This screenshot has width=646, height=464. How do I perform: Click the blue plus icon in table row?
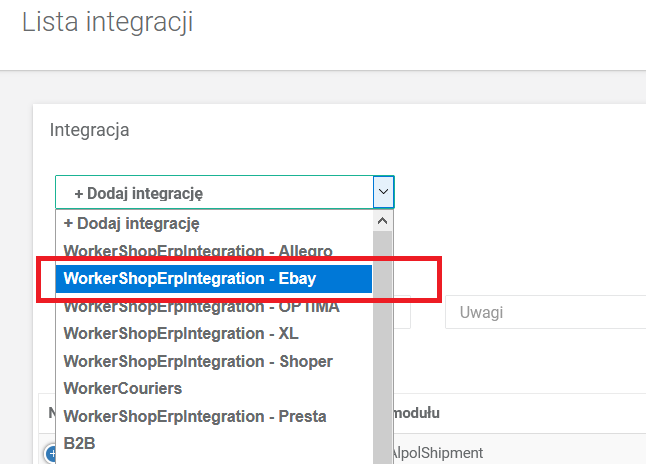click(x=50, y=454)
